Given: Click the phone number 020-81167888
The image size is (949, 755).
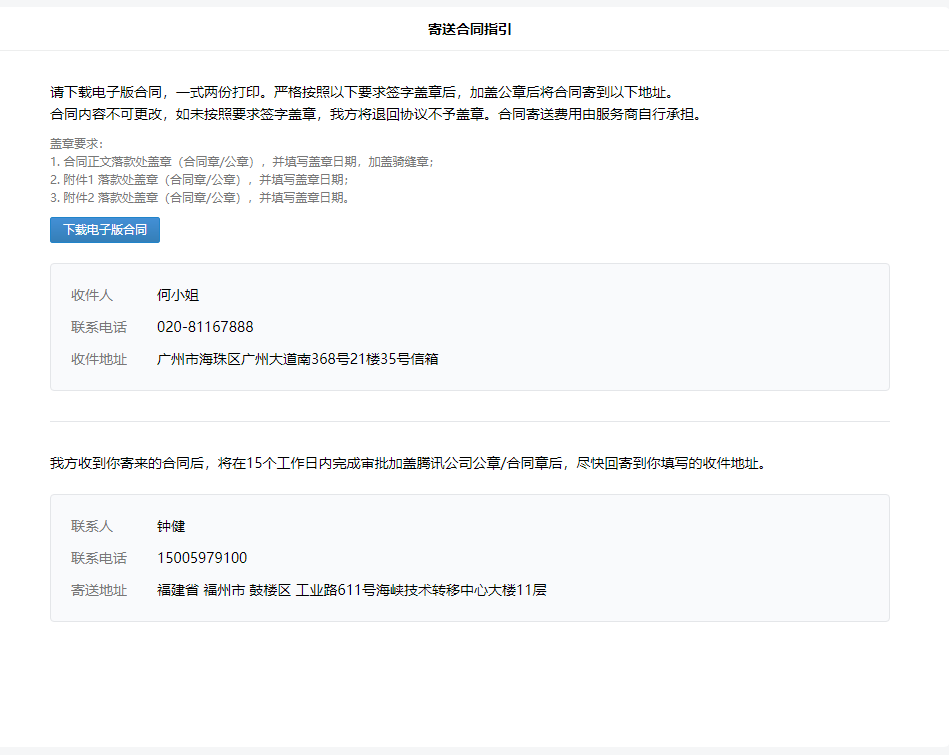Looking at the screenshot, I should pyautogui.click(x=205, y=327).
